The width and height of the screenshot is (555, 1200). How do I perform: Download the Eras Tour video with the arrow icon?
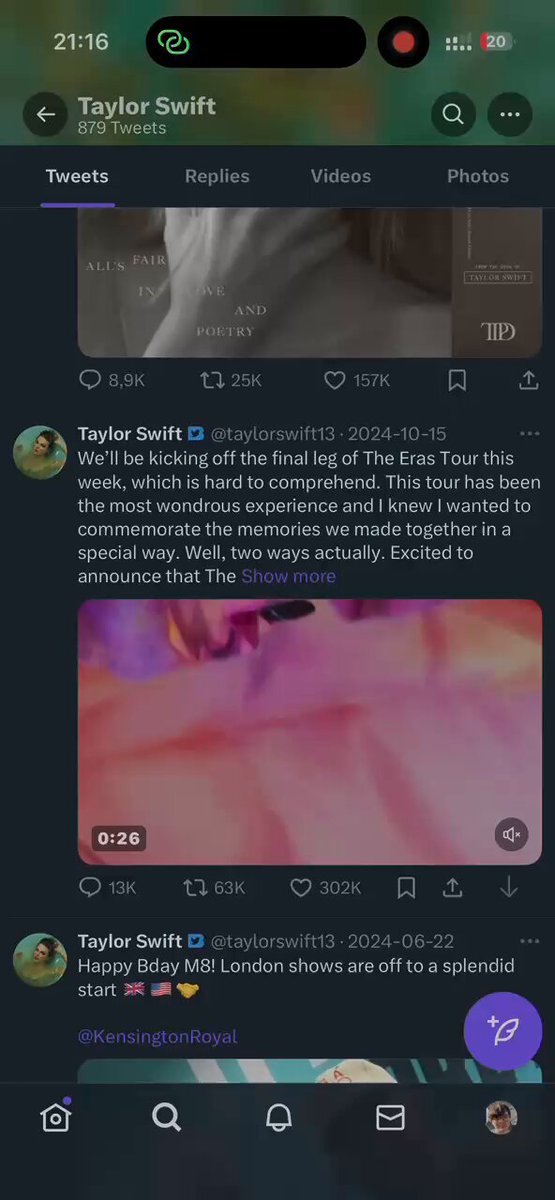point(508,888)
